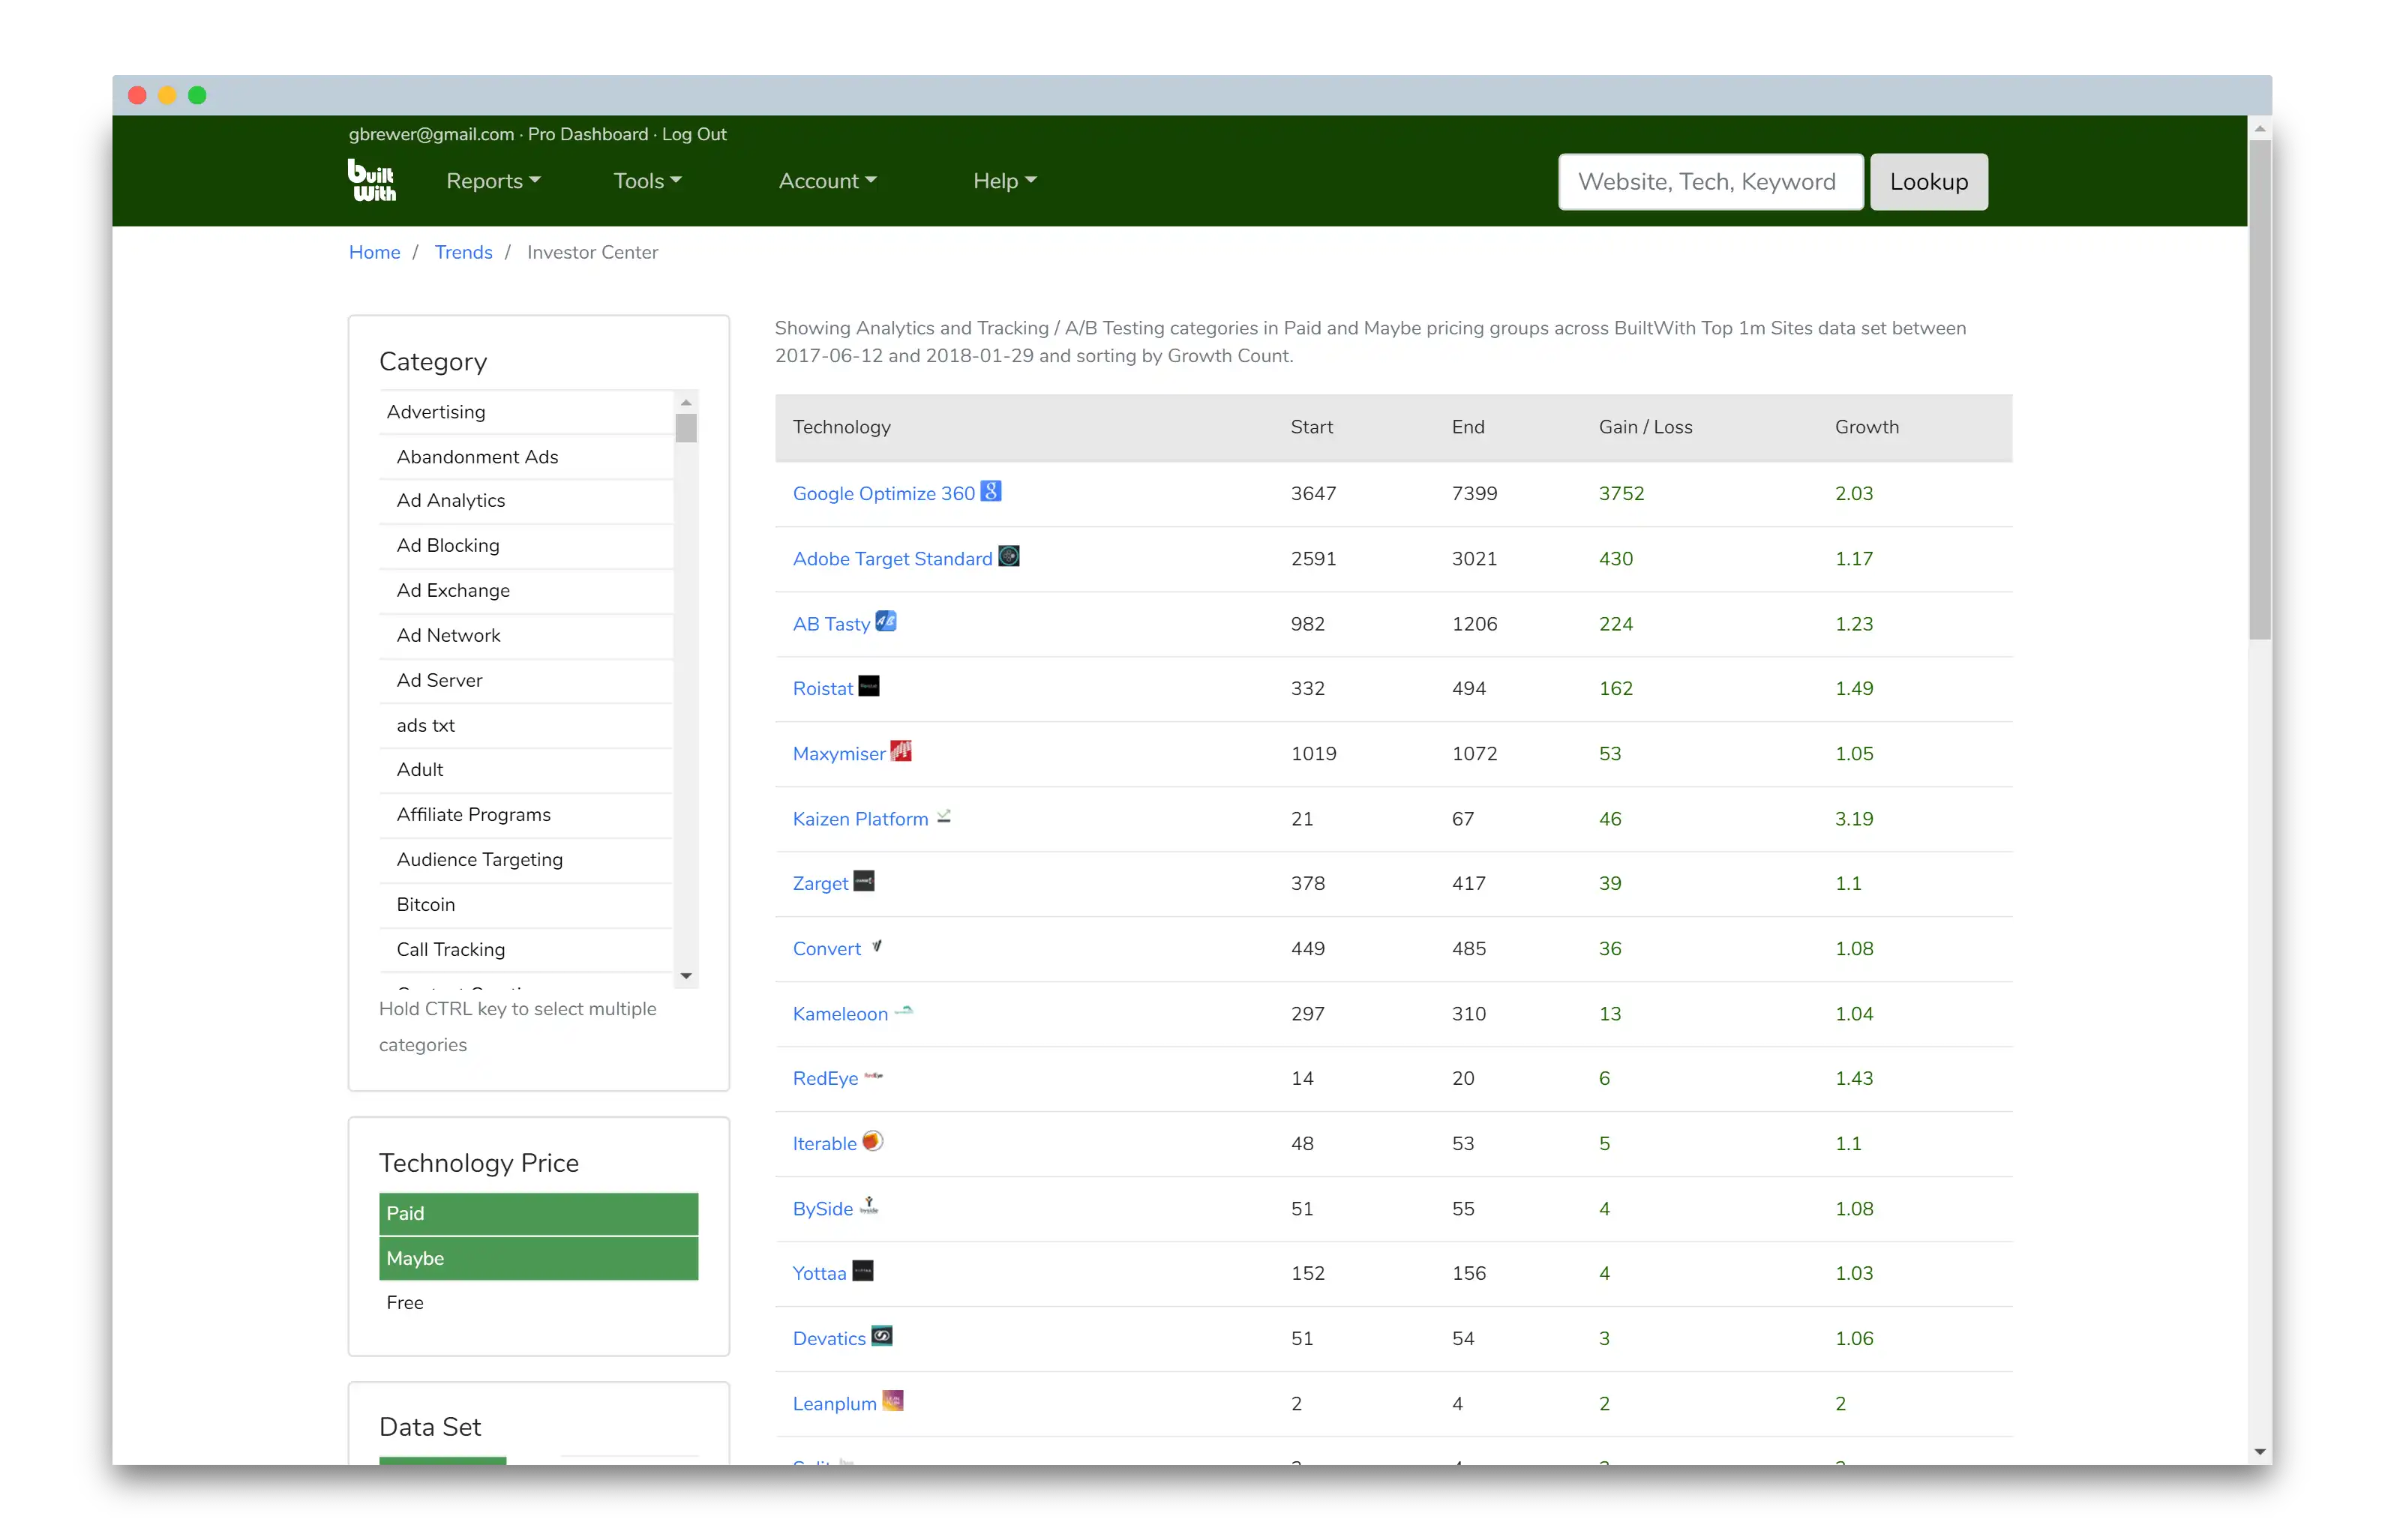Go to Home breadcrumb link
The width and height of the screenshot is (2385, 1540).
click(x=374, y=252)
